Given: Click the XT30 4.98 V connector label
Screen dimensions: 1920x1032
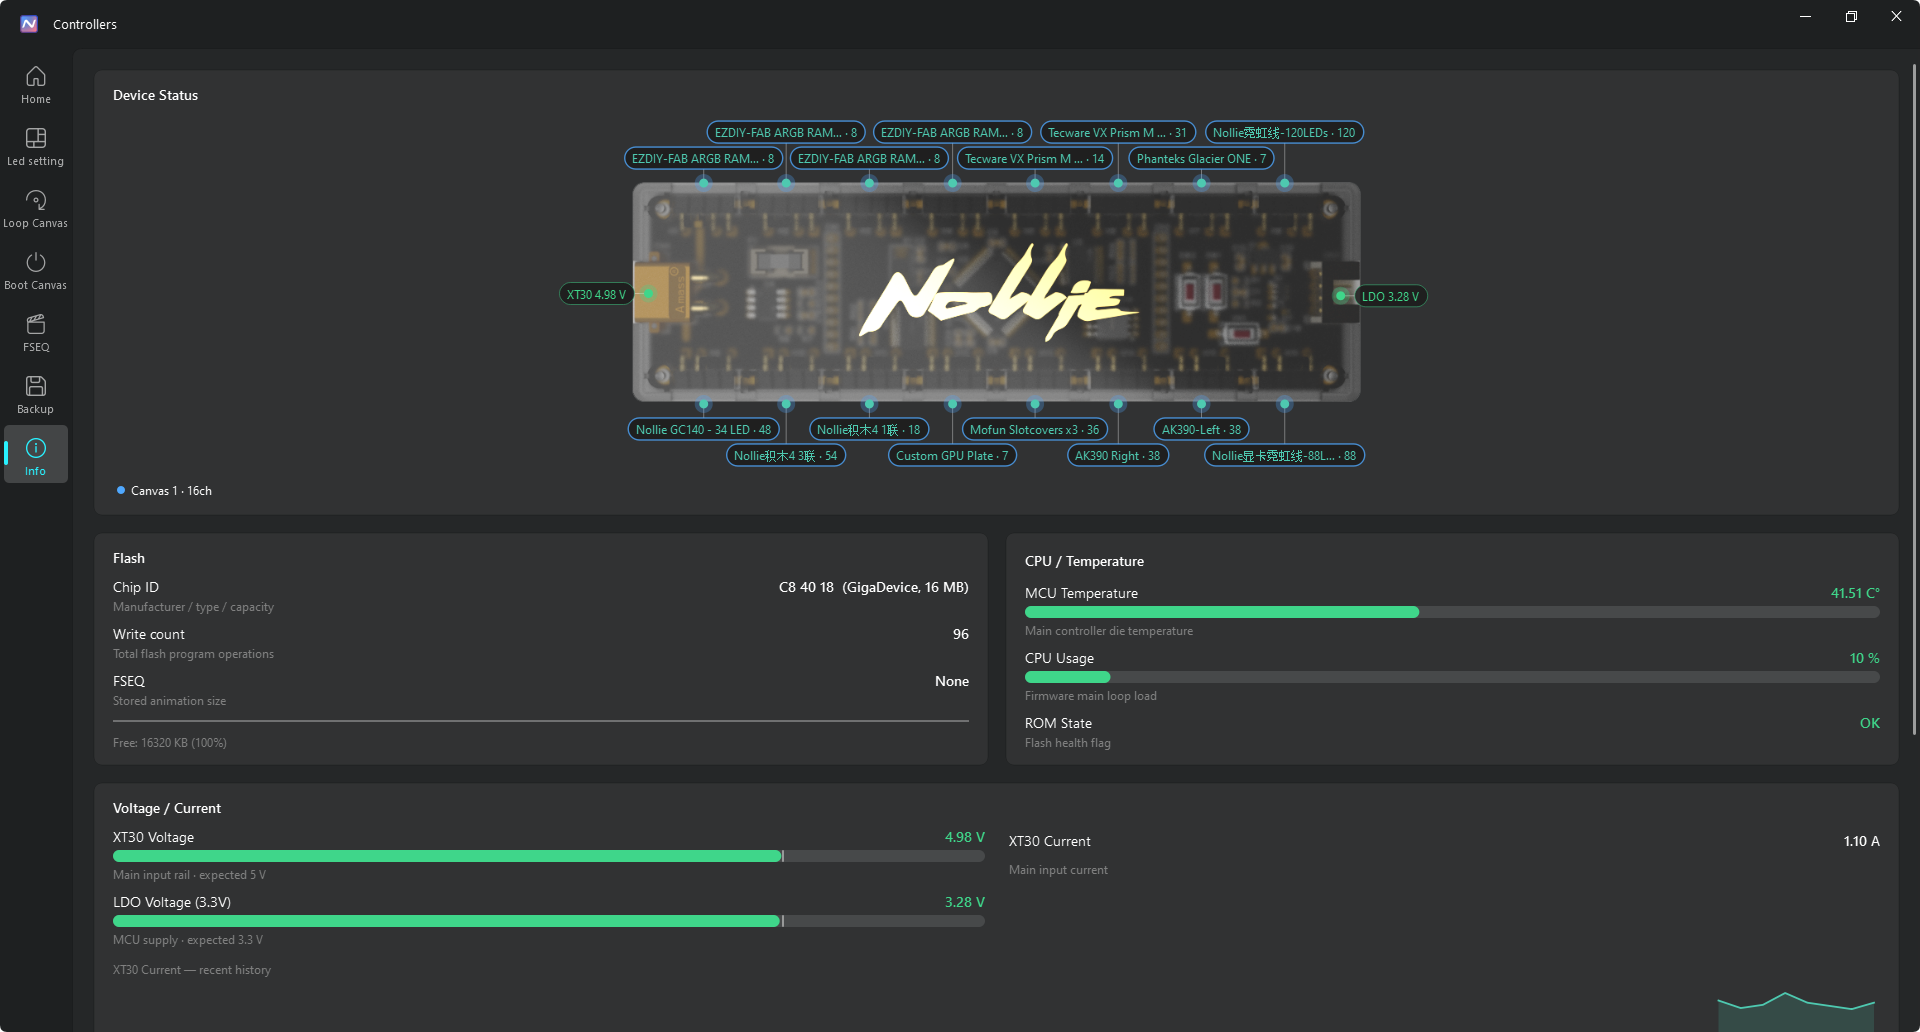Looking at the screenshot, I should click(596, 295).
